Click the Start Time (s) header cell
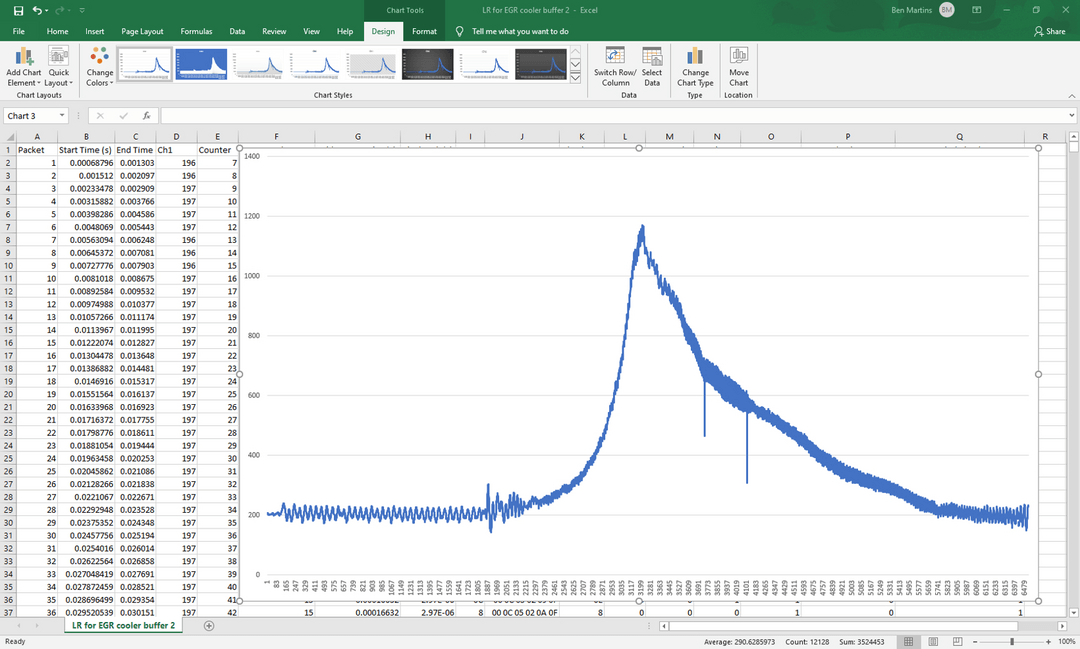This screenshot has height=649, width=1080. [86, 150]
